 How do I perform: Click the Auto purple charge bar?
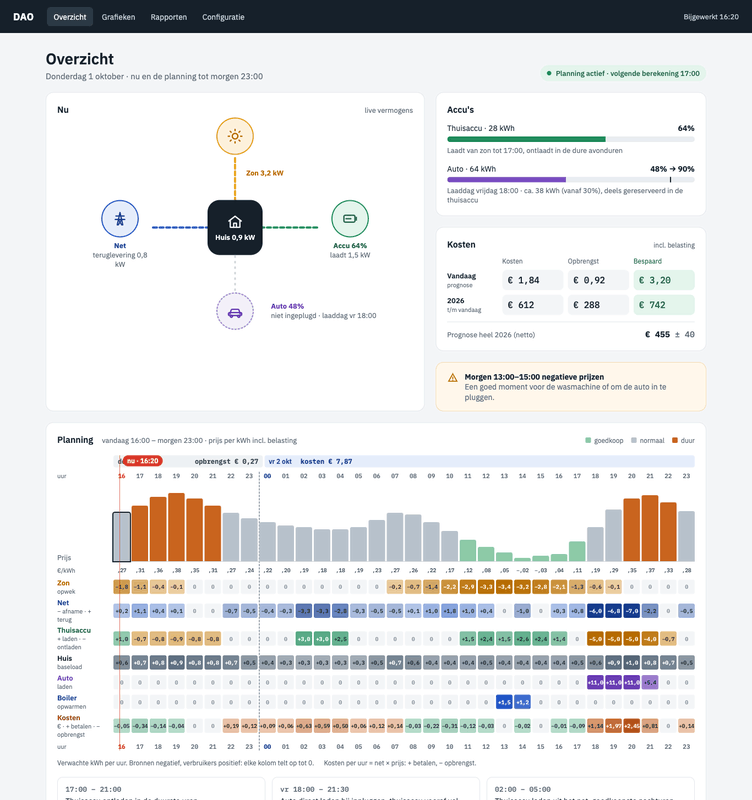(x=506, y=180)
